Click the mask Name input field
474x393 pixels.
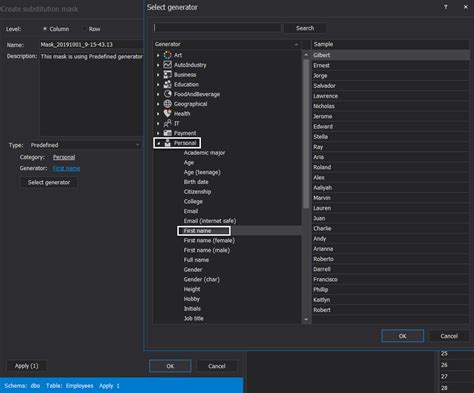point(91,45)
